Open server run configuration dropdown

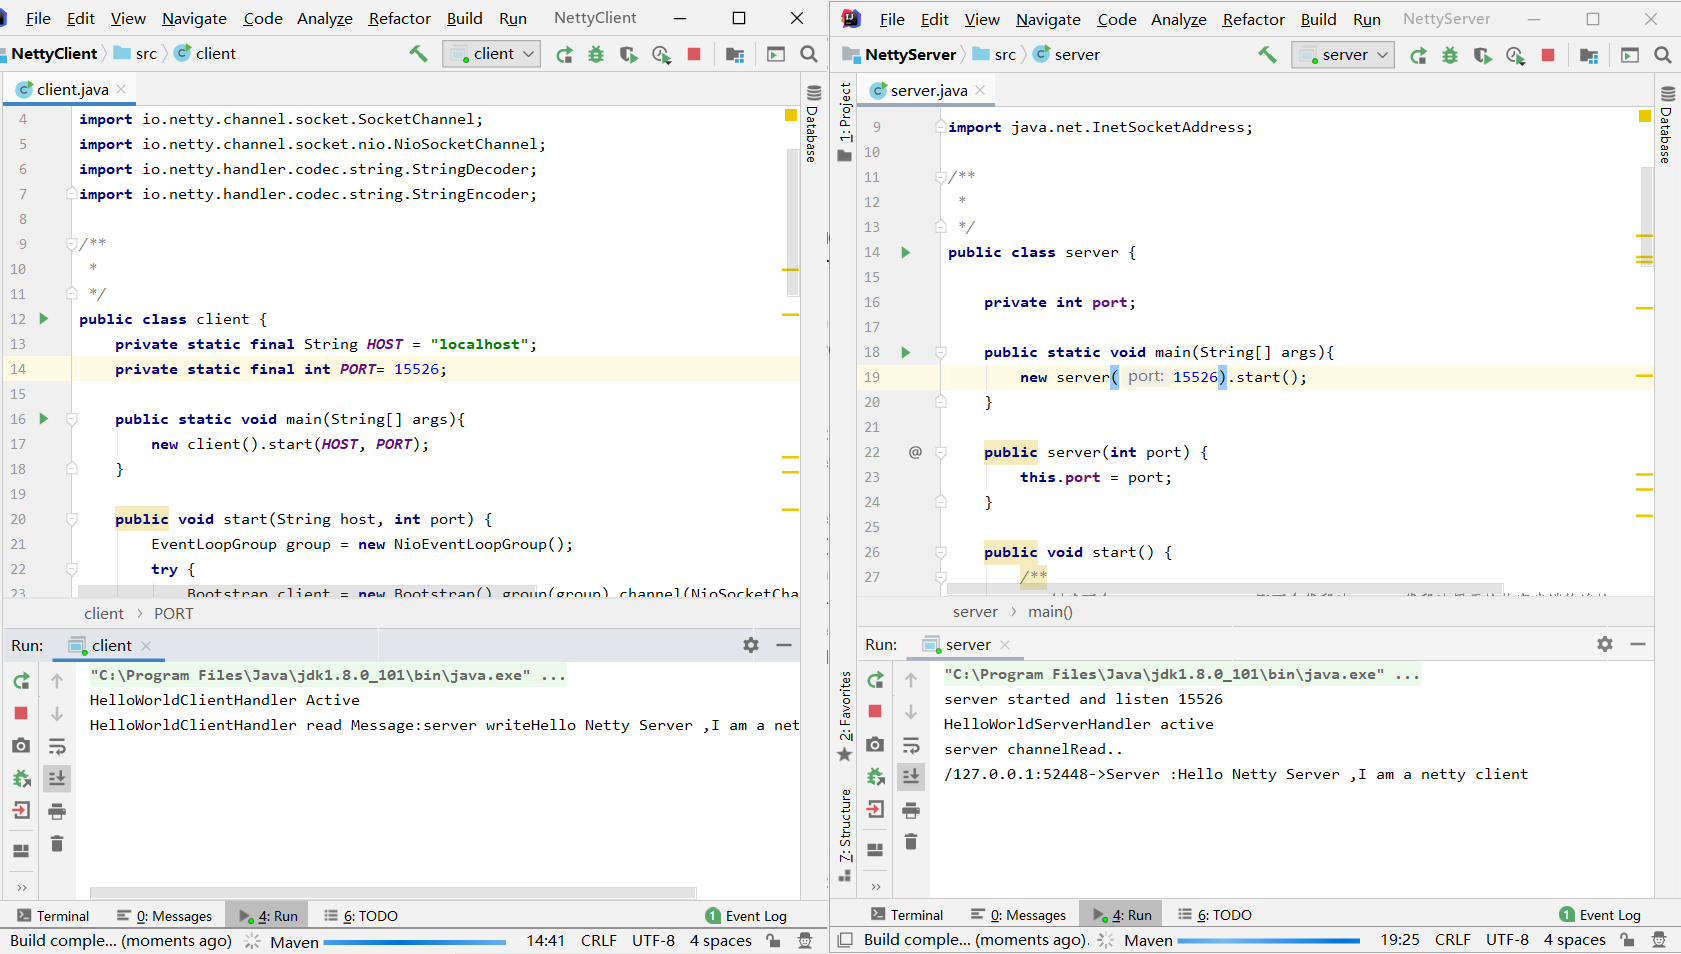click(1343, 55)
